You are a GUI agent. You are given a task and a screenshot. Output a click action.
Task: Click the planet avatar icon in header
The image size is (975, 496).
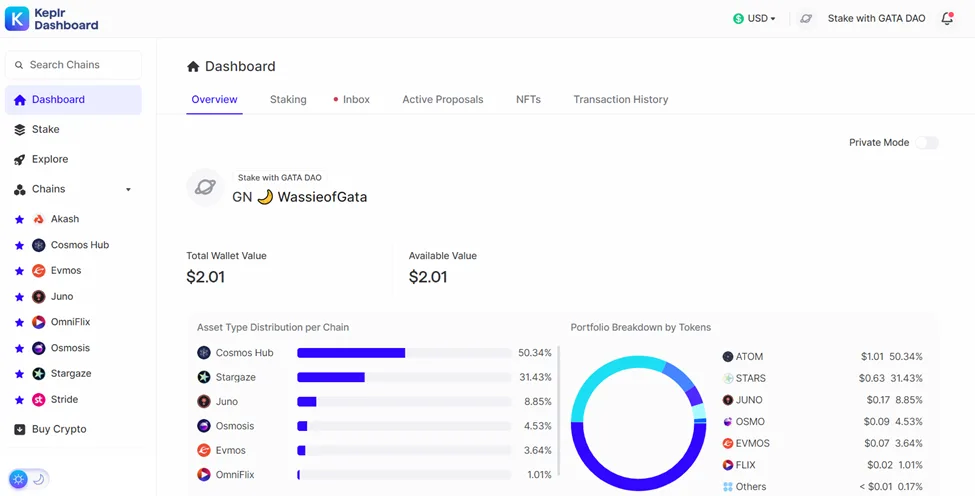click(806, 19)
